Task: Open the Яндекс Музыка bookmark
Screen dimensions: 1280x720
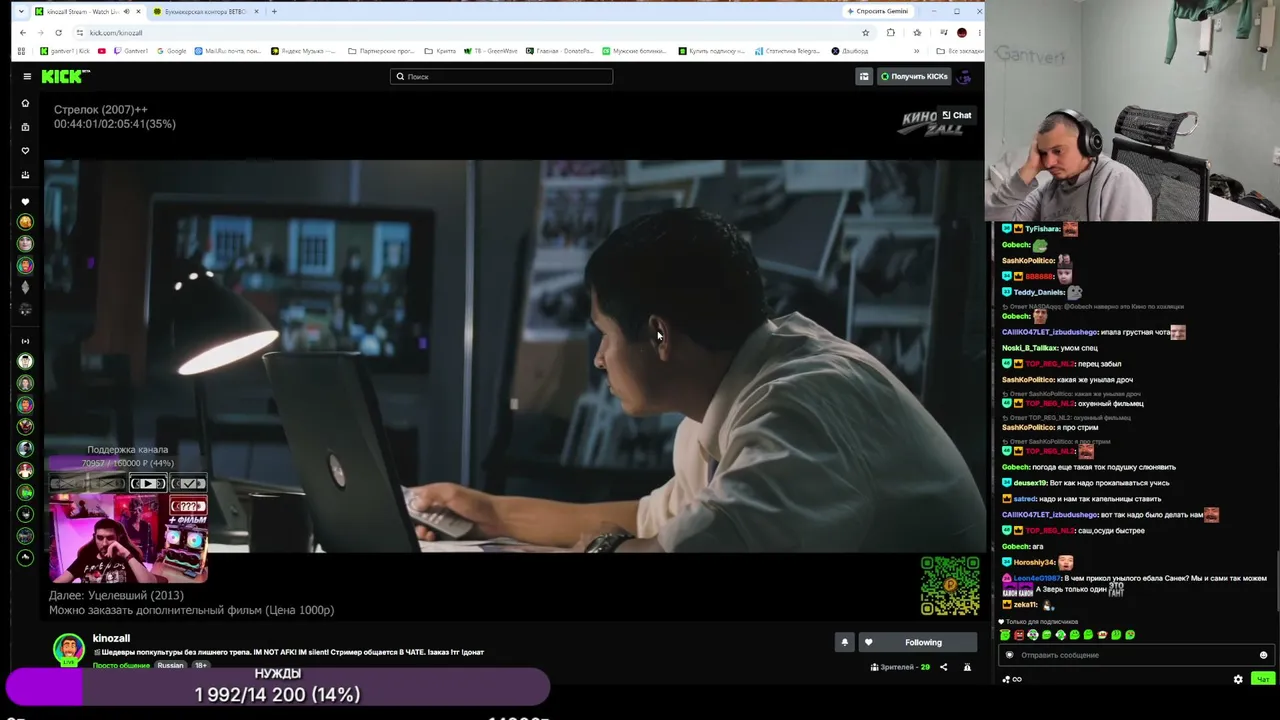Action: coord(303,51)
